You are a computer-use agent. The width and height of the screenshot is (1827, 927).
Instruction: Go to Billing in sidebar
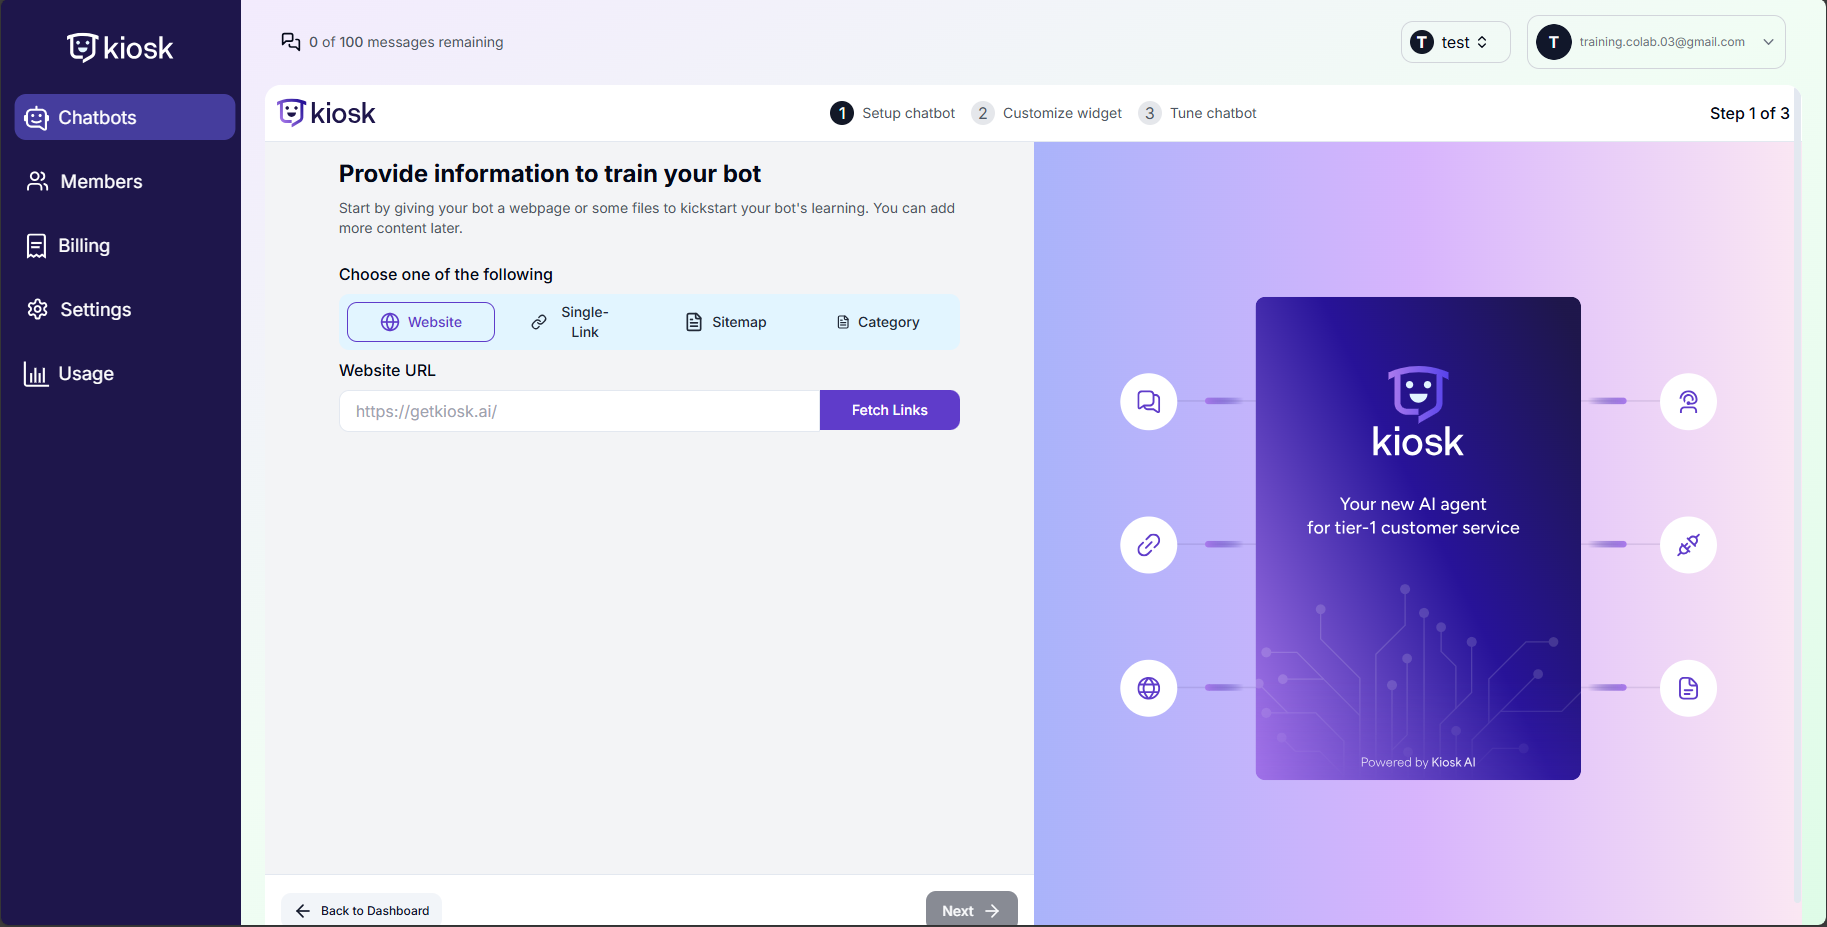pyautogui.click(x=84, y=246)
